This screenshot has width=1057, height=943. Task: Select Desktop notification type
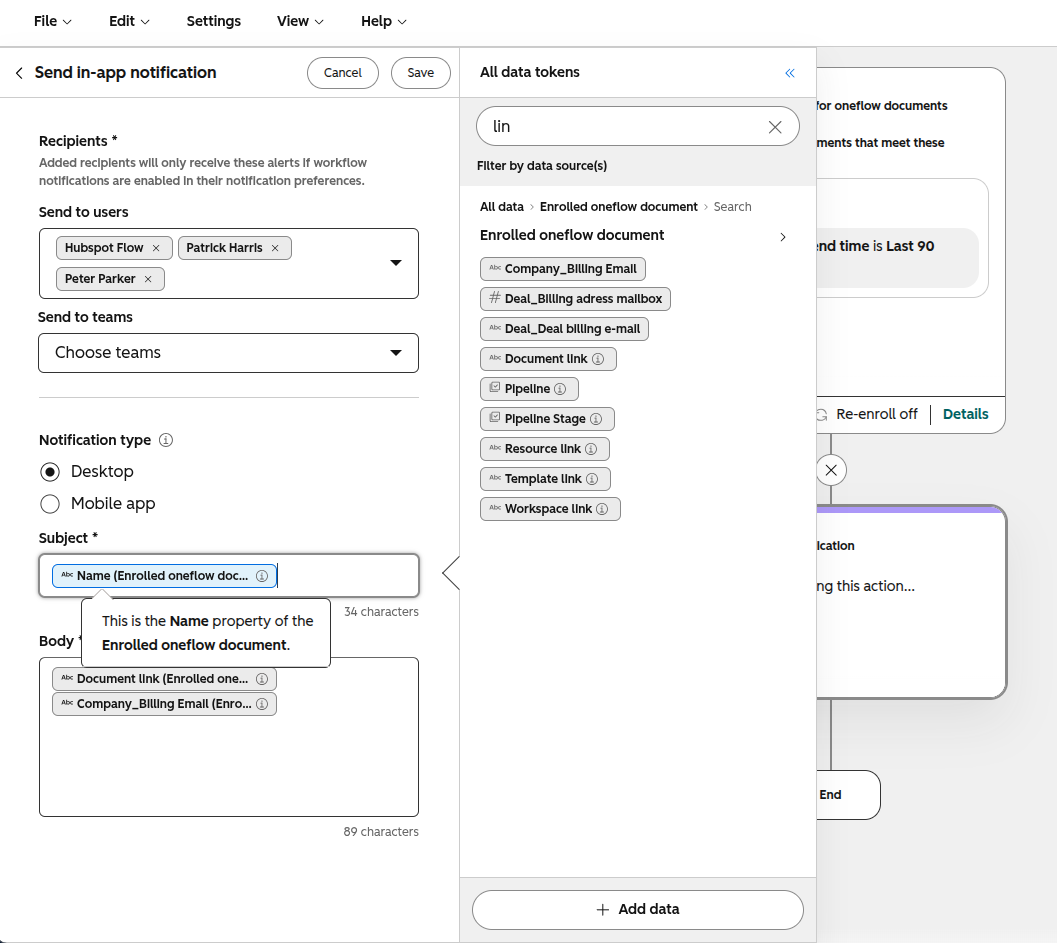click(x=50, y=472)
